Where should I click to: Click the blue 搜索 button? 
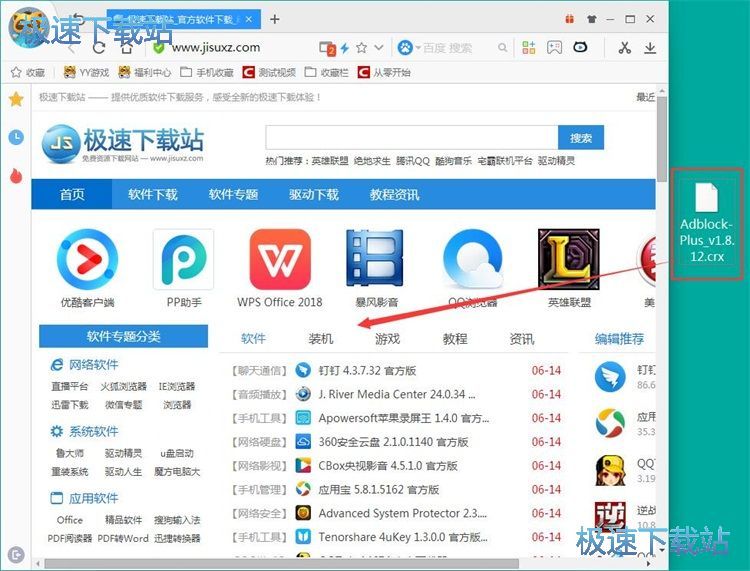581,138
